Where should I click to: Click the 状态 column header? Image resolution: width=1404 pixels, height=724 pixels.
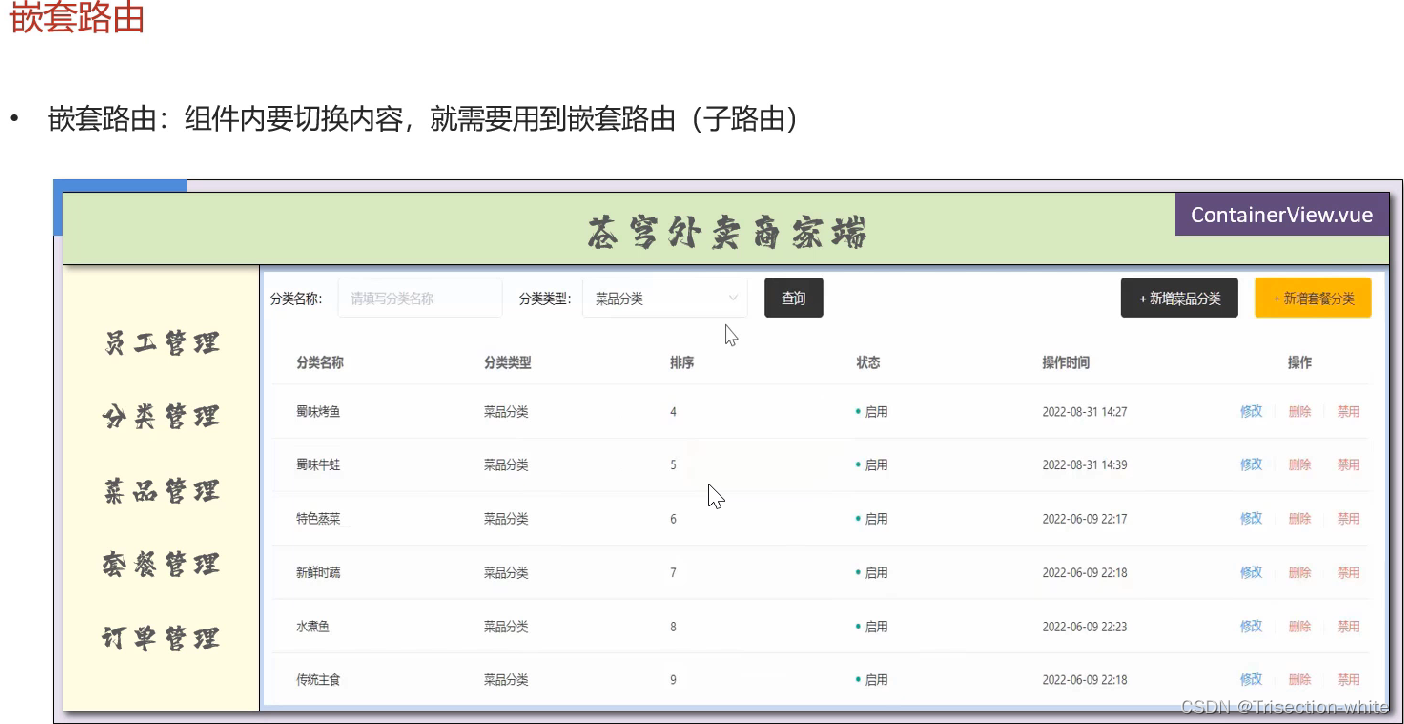click(x=868, y=363)
